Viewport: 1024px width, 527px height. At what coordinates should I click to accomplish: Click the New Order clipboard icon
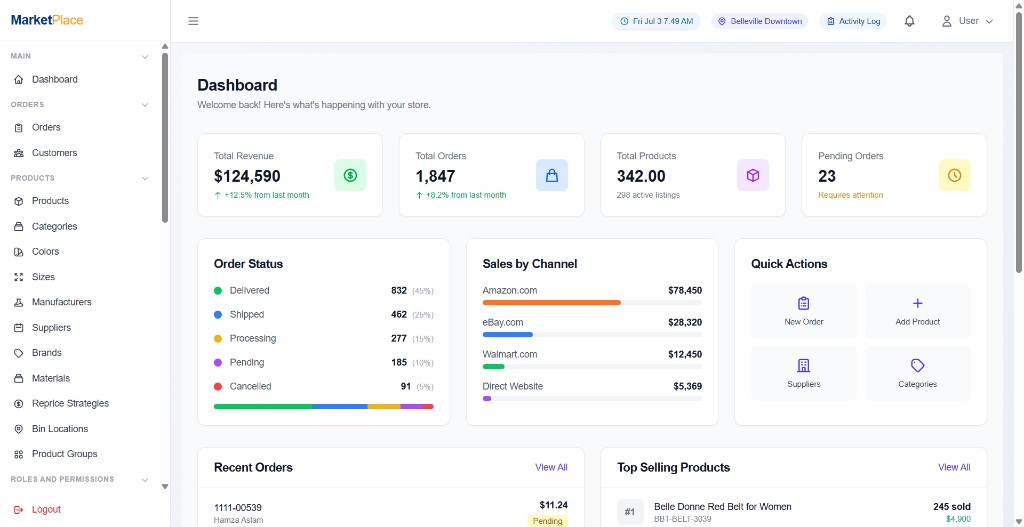click(804, 303)
